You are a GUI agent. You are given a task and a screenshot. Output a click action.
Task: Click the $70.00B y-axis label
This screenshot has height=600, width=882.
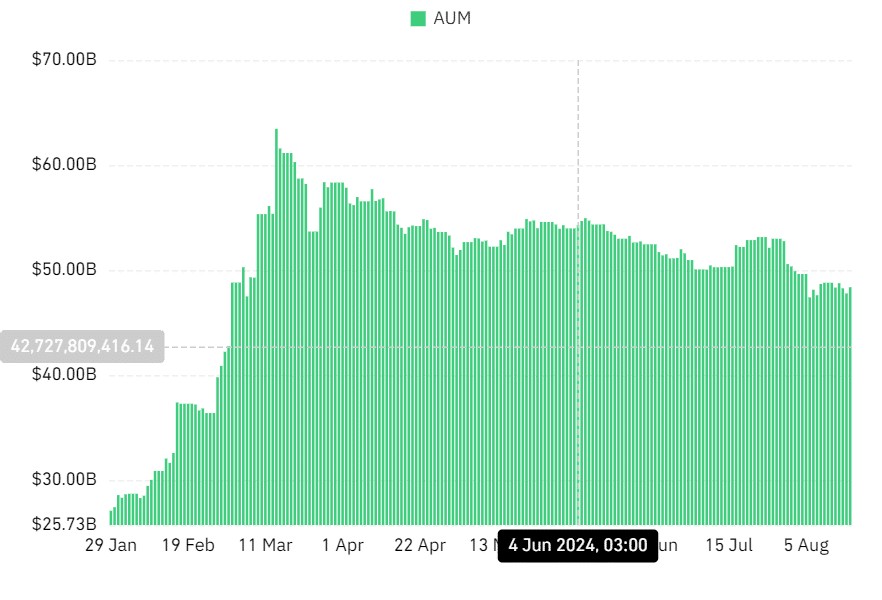point(65,60)
